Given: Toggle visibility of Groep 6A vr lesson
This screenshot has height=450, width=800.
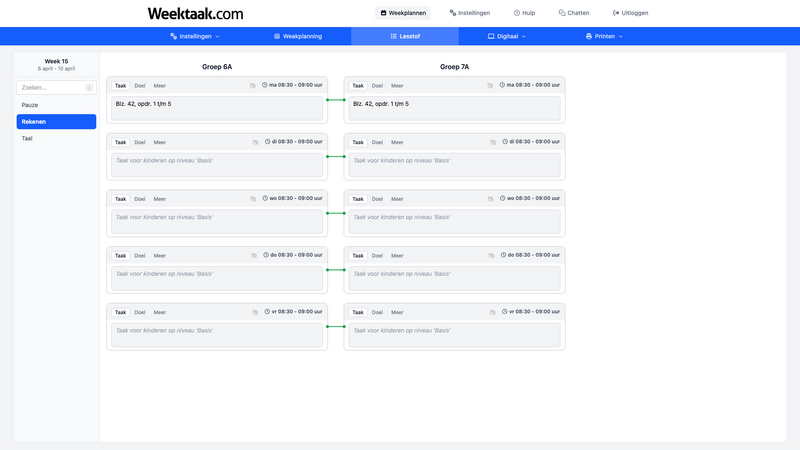Looking at the screenshot, I should [x=255, y=312].
